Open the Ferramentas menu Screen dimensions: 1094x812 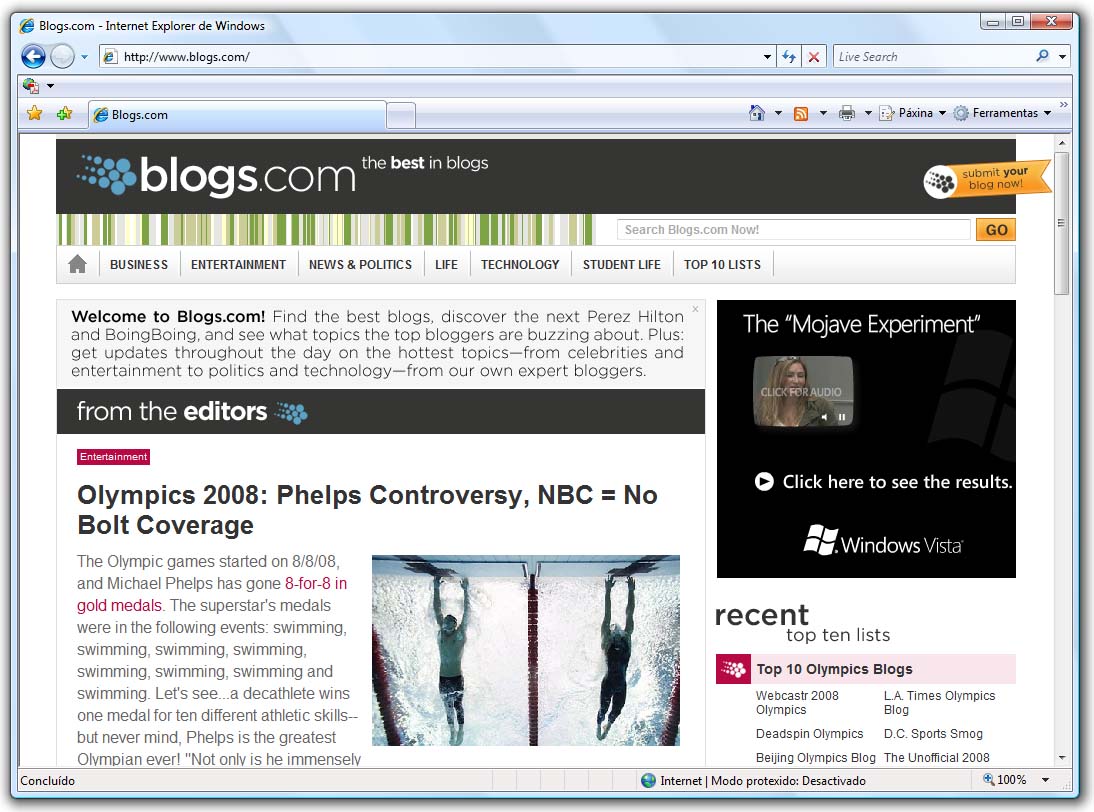tap(1003, 113)
